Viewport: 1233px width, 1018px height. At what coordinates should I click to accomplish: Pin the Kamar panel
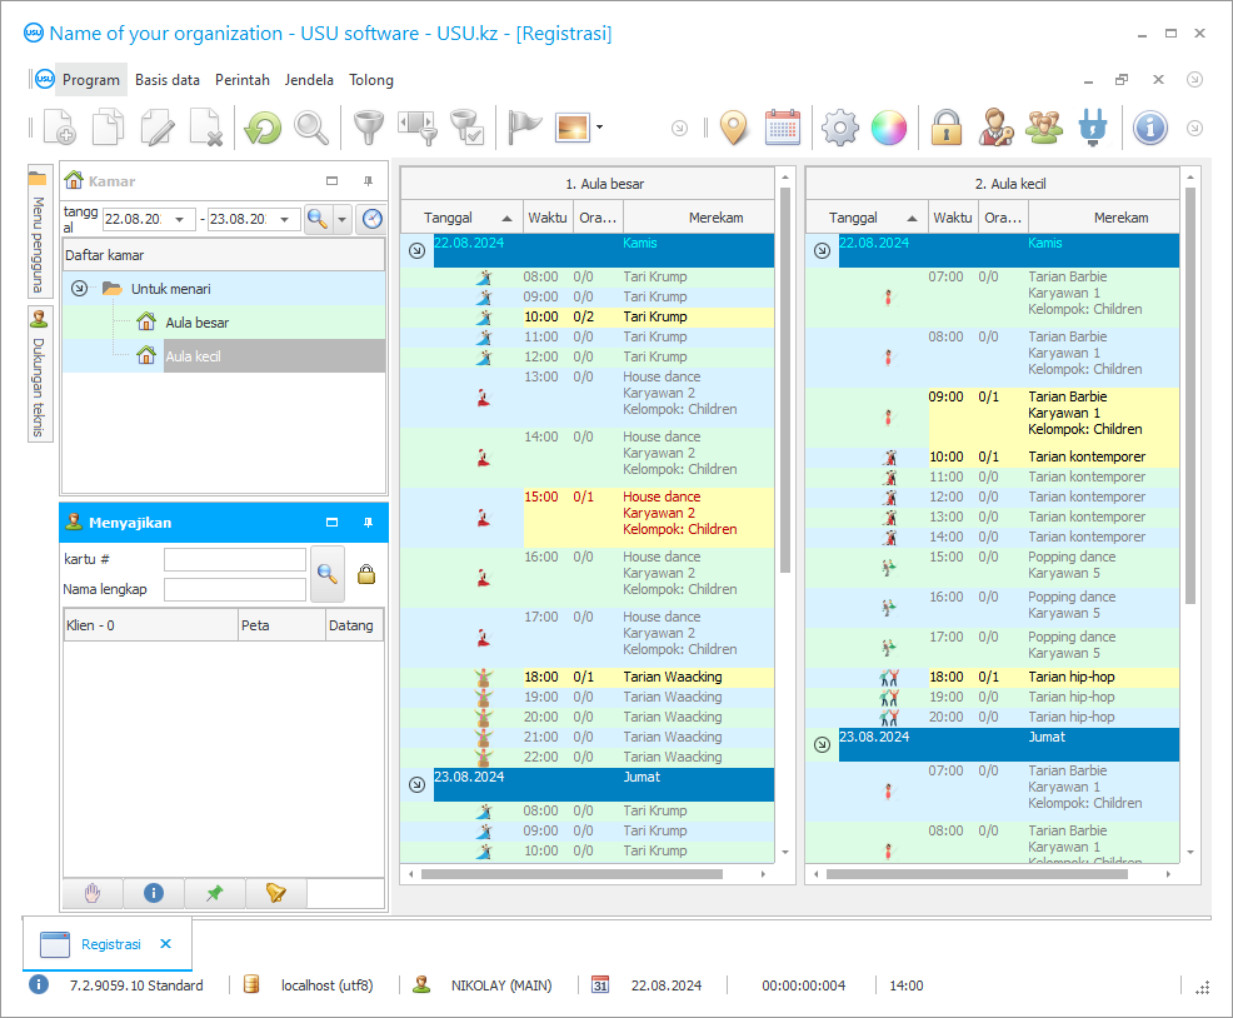coord(368,181)
